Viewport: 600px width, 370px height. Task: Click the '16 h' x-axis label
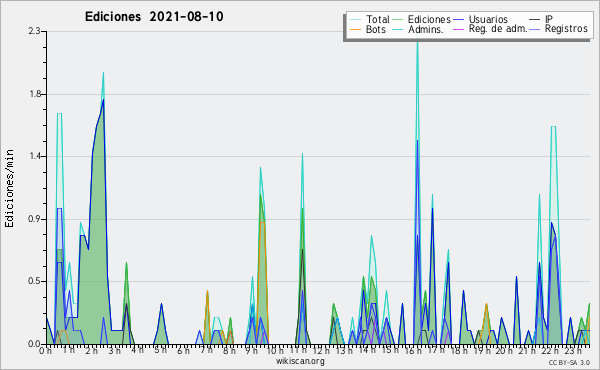click(x=413, y=351)
